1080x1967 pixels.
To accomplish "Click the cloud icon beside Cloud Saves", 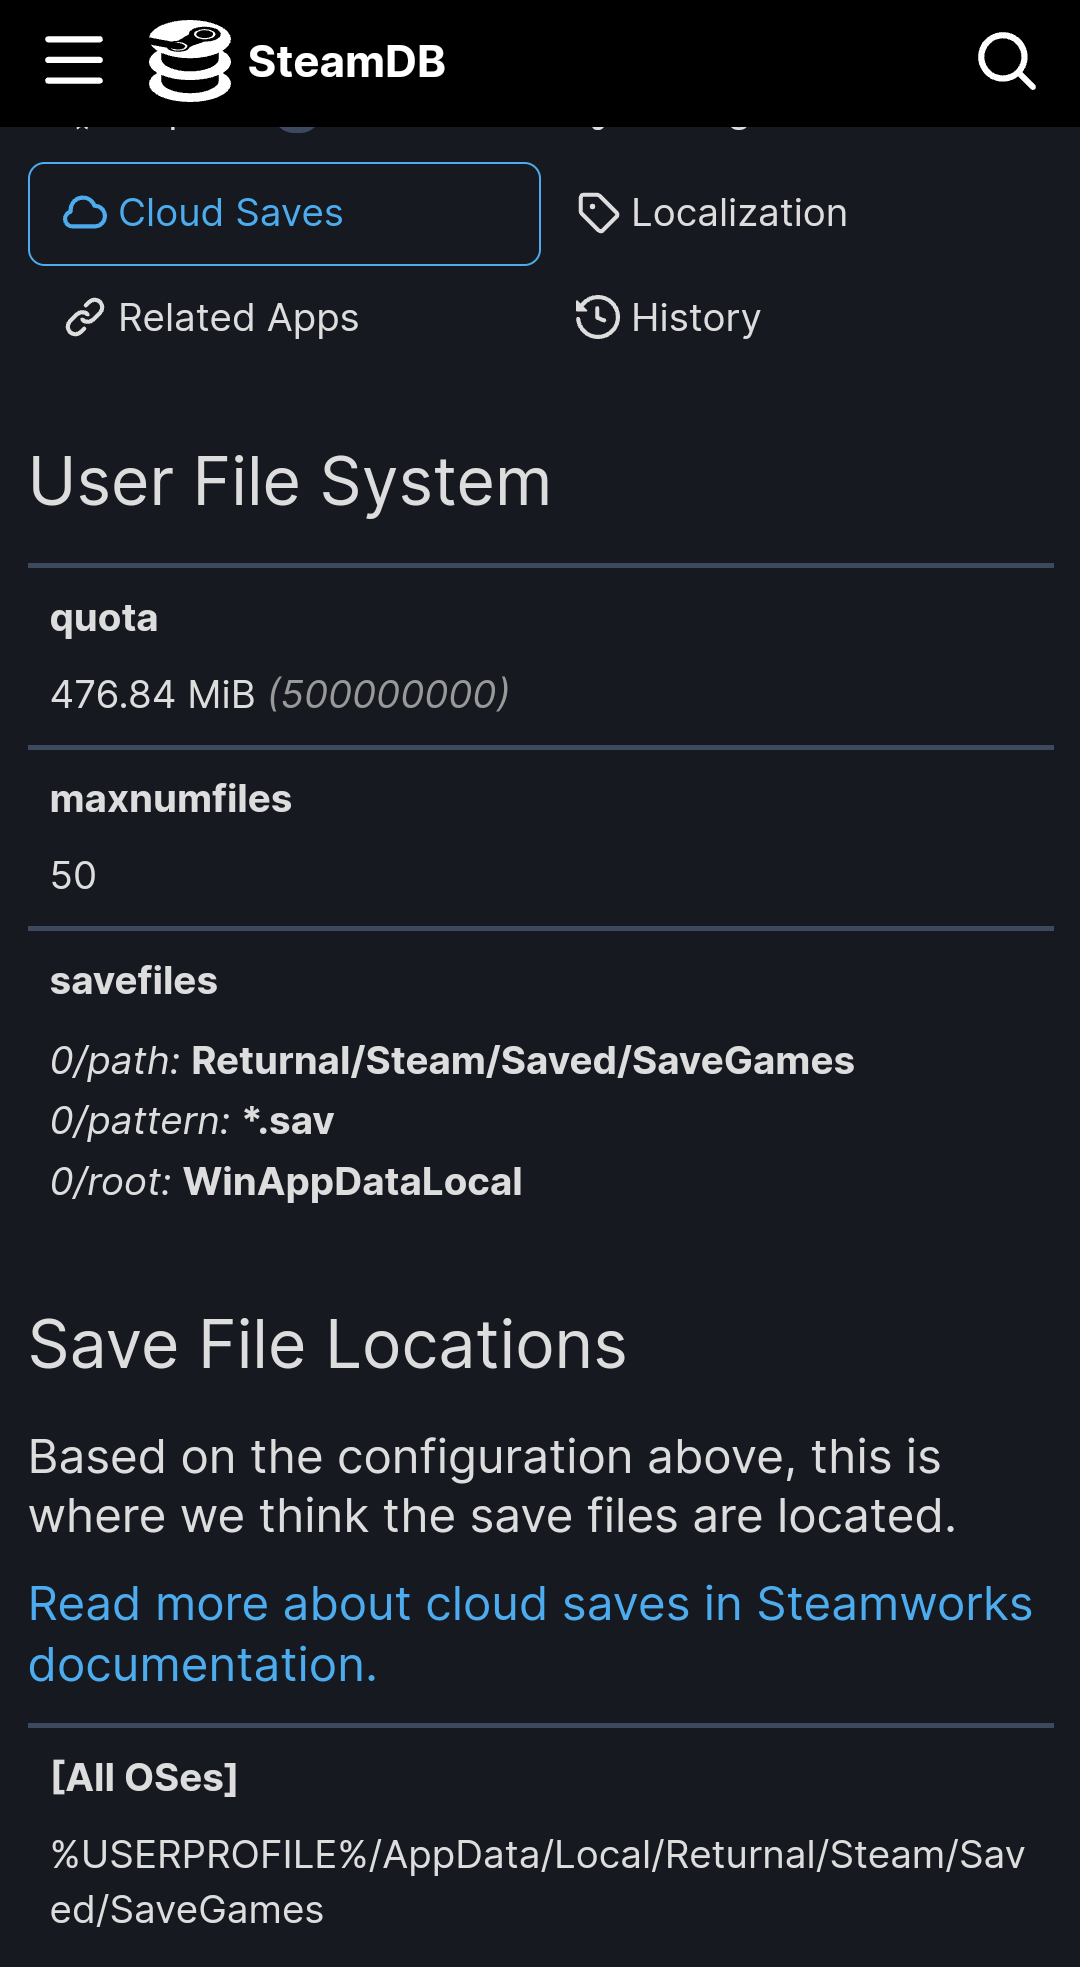I will pyautogui.click(x=85, y=213).
